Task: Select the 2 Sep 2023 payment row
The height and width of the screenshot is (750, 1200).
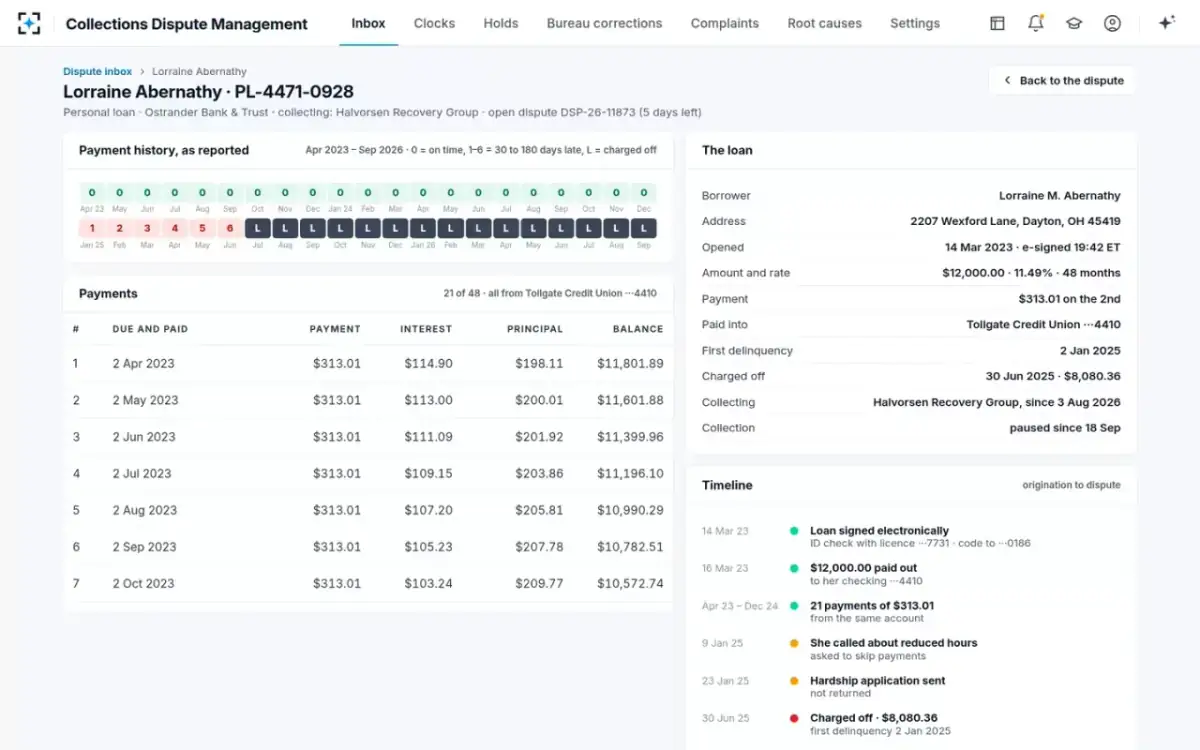Action: click(x=368, y=547)
